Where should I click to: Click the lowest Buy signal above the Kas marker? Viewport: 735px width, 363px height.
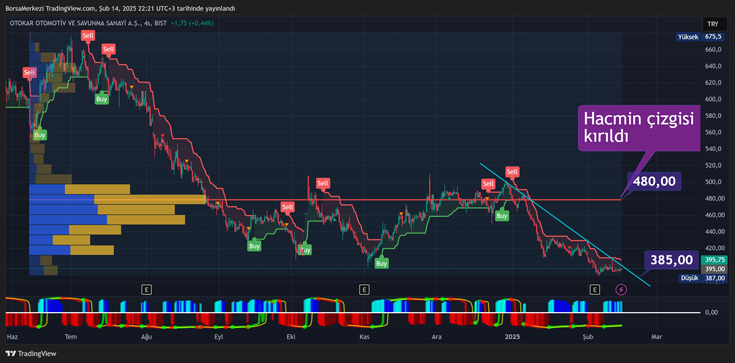pyautogui.click(x=382, y=264)
